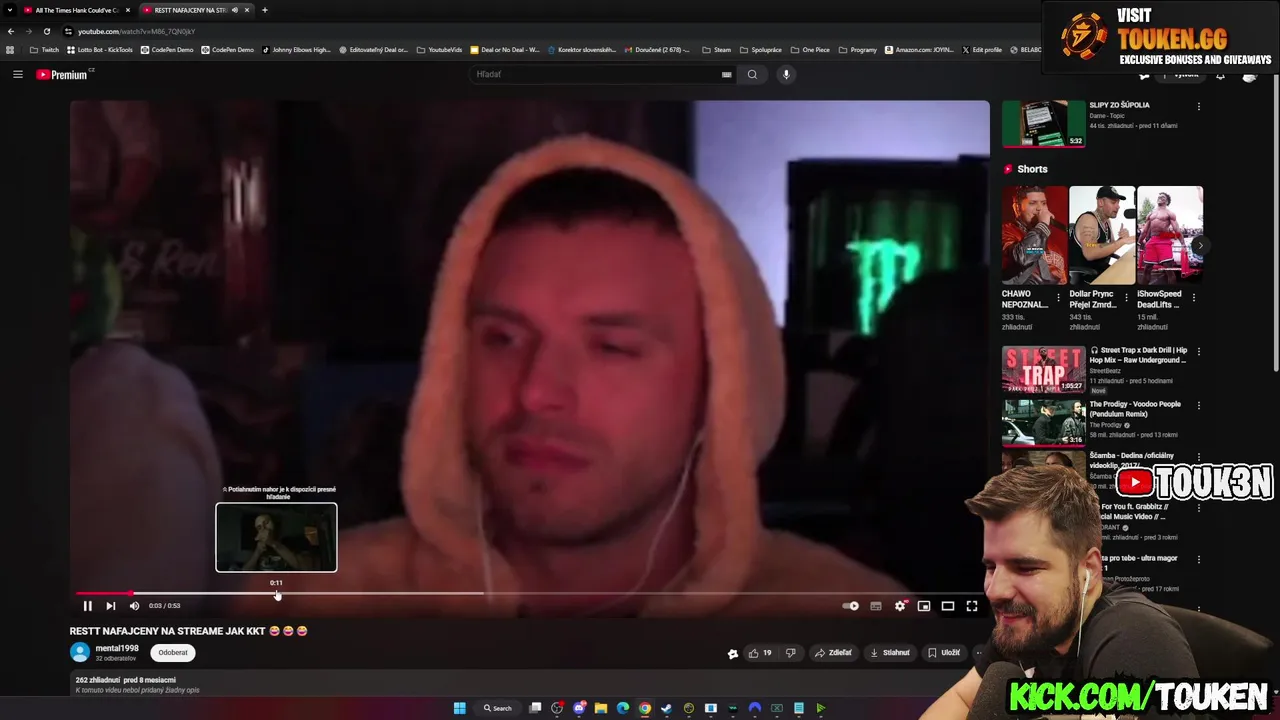Open options for iShowSpeed DeadLifts short
The height and width of the screenshot is (720, 1280).
1194,297
